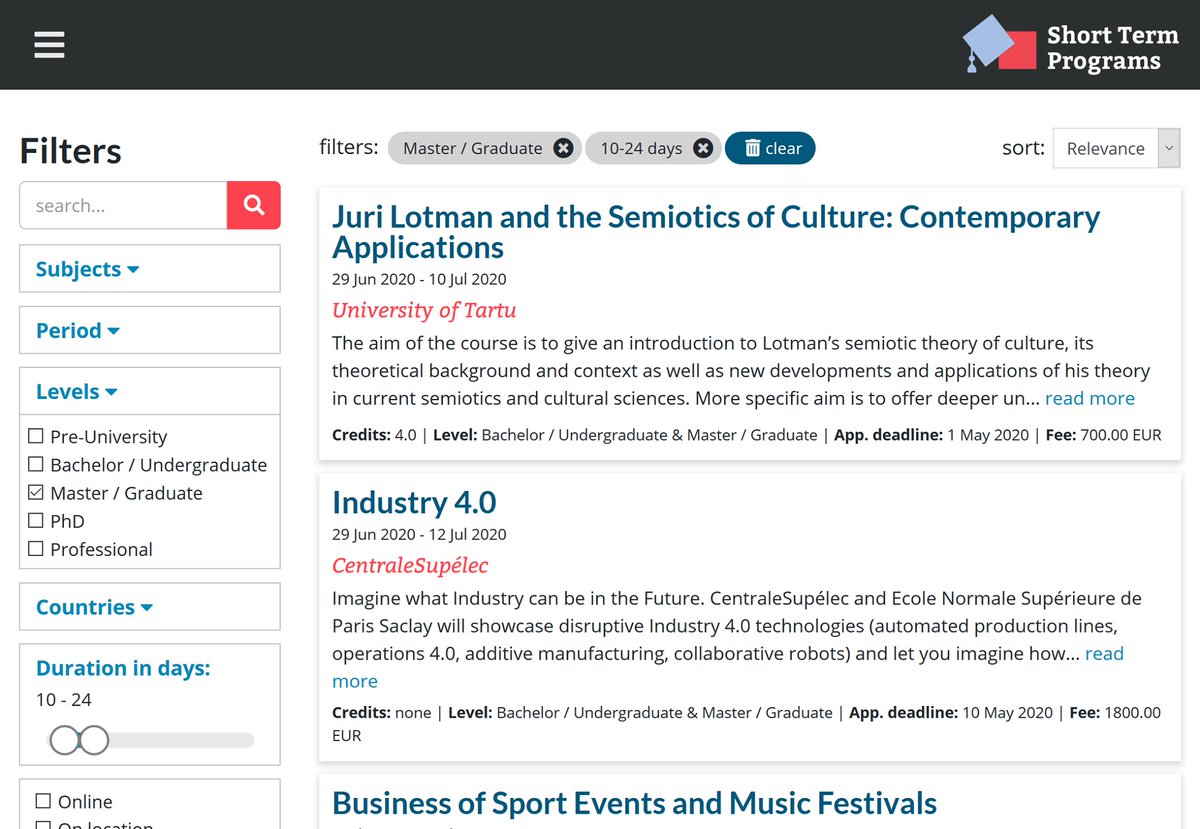1200x829 pixels.
Task: Check the PhD level checkbox
Action: point(36,520)
